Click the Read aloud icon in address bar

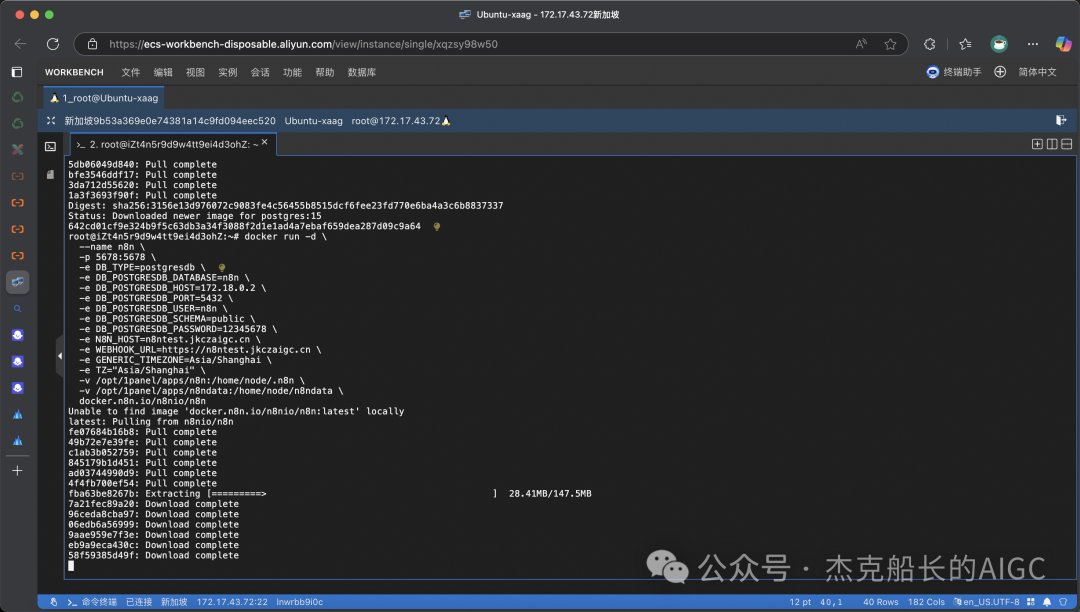(861, 44)
